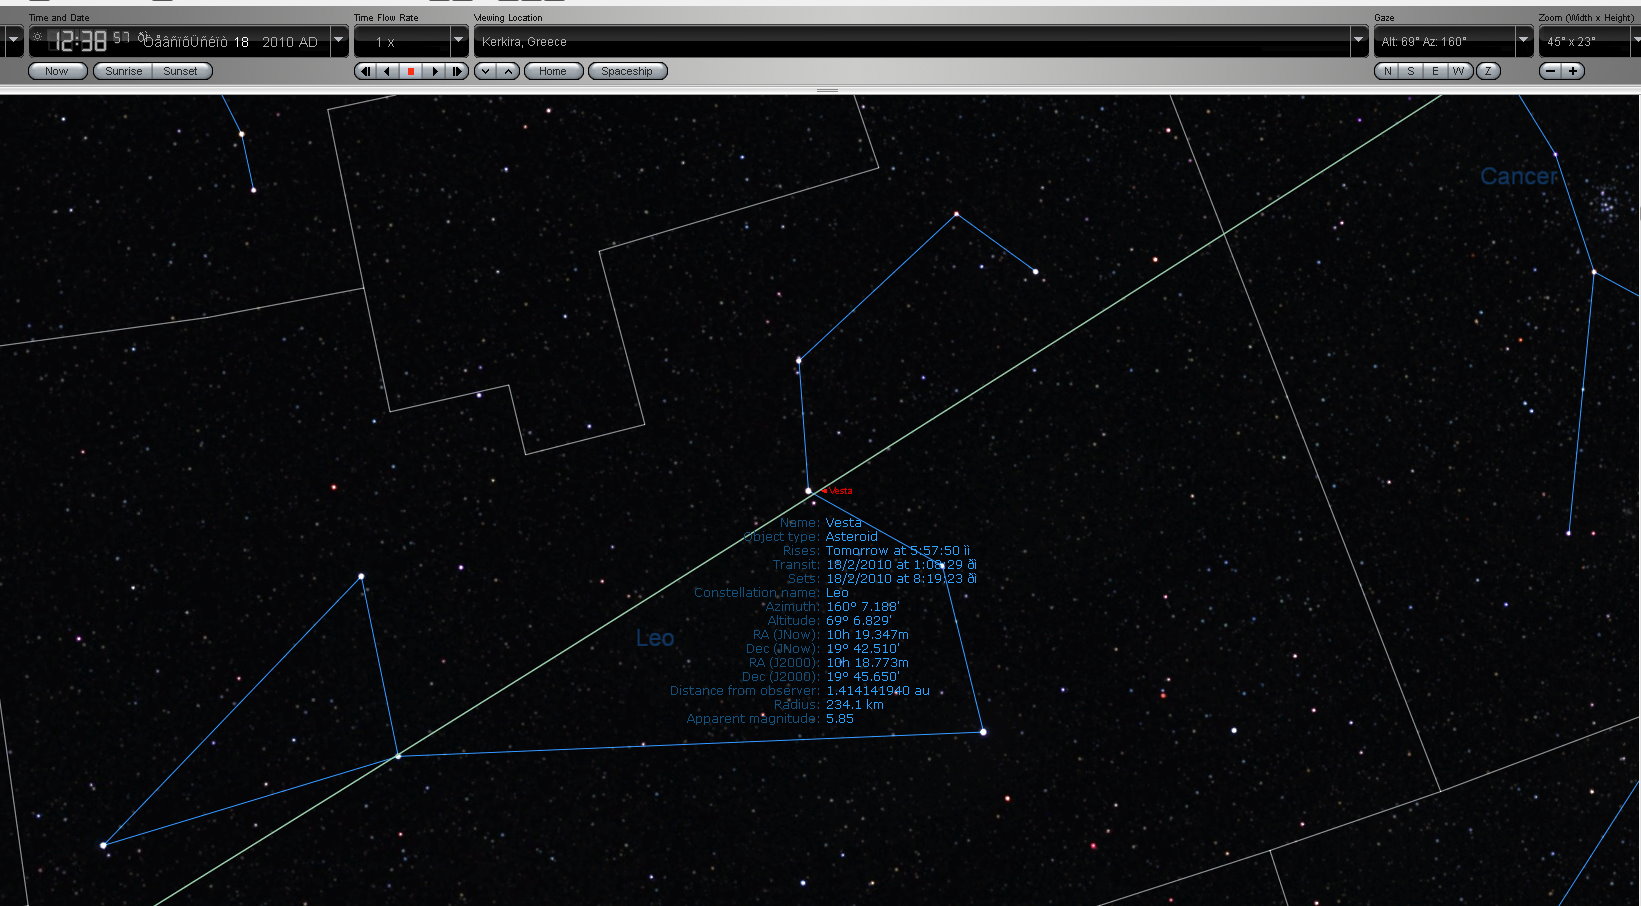
Task: Jump to Sunrise time
Action: 123,71
